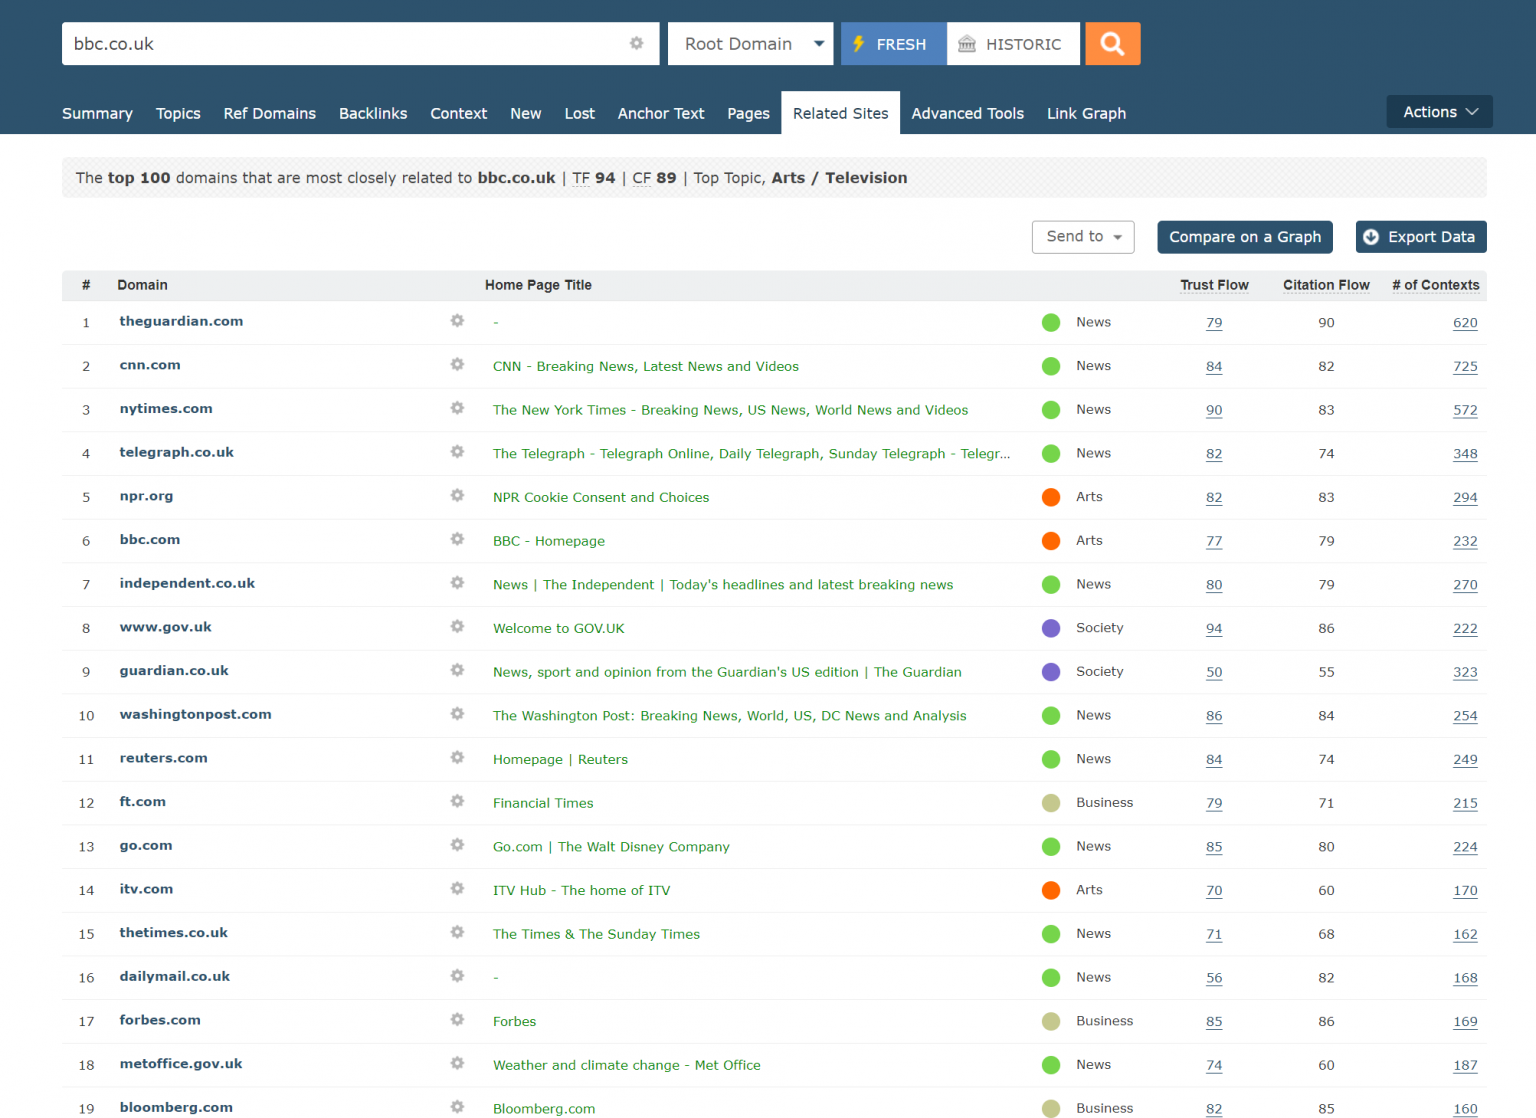Screen dimensions: 1536x1118
Task: Click gear icon for thetimes.co.uk row
Action: pyautogui.click(x=457, y=932)
